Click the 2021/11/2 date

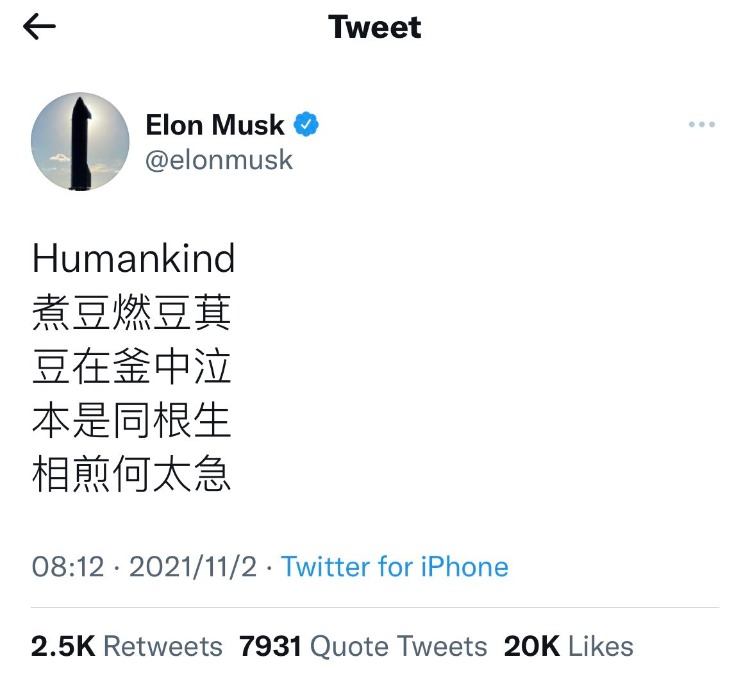pos(193,567)
